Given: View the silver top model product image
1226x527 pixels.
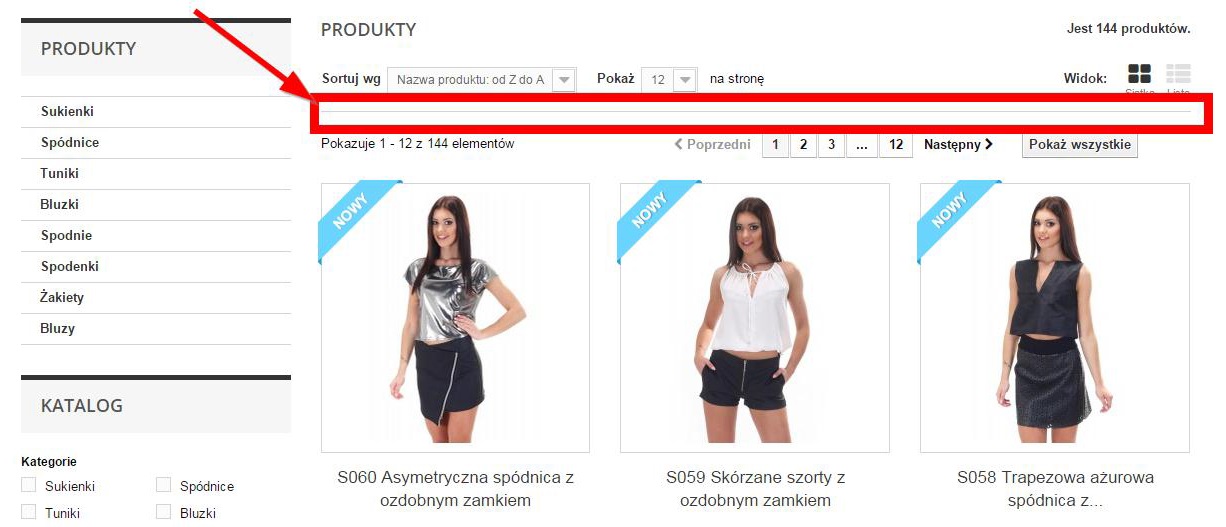Looking at the screenshot, I should pos(455,318).
